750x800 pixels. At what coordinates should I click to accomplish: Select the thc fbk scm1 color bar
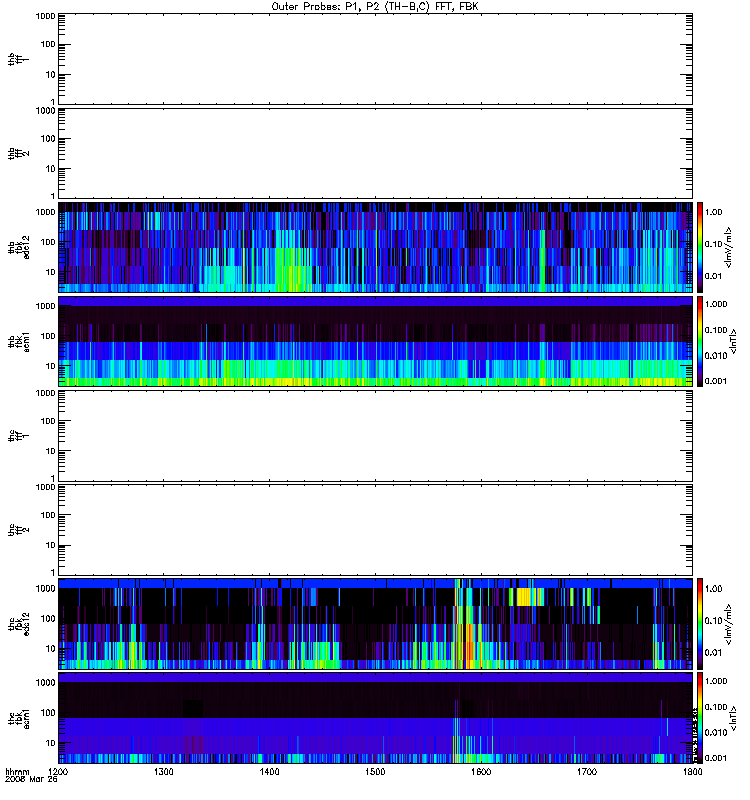point(700,718)
